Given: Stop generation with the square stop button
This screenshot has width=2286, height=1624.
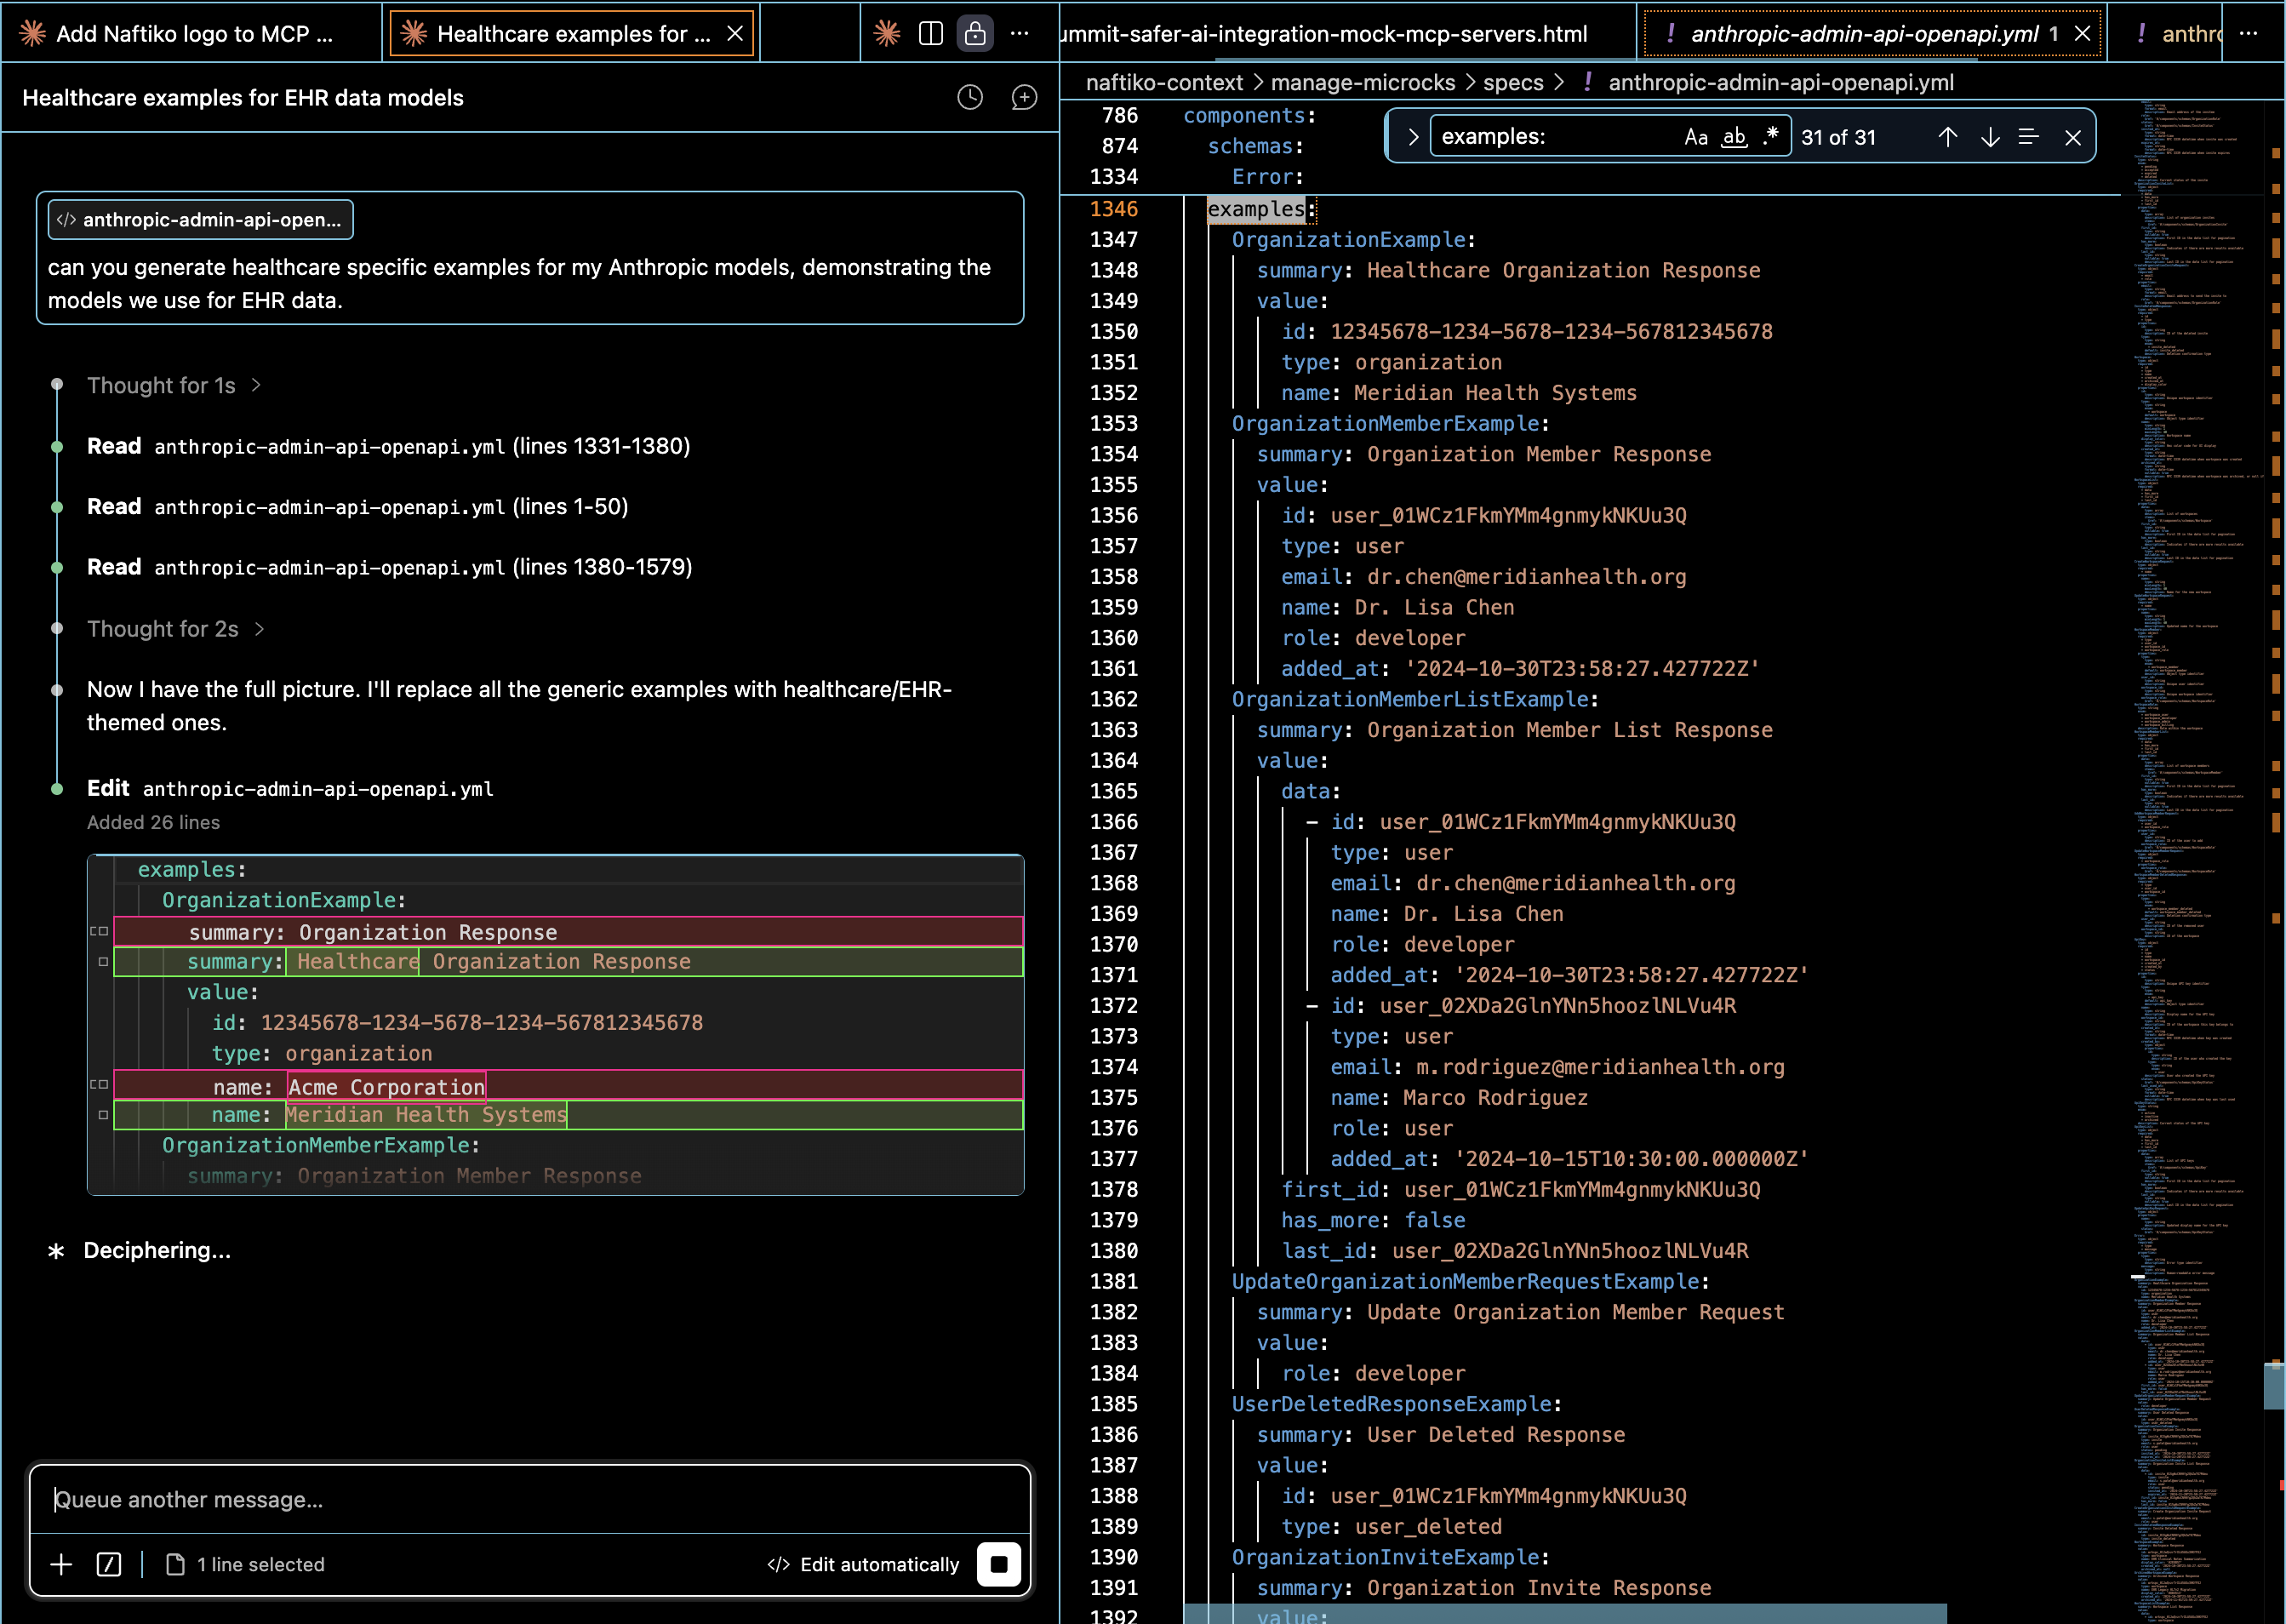Looking at the screenshot, I should click(x=998, y=1564).
